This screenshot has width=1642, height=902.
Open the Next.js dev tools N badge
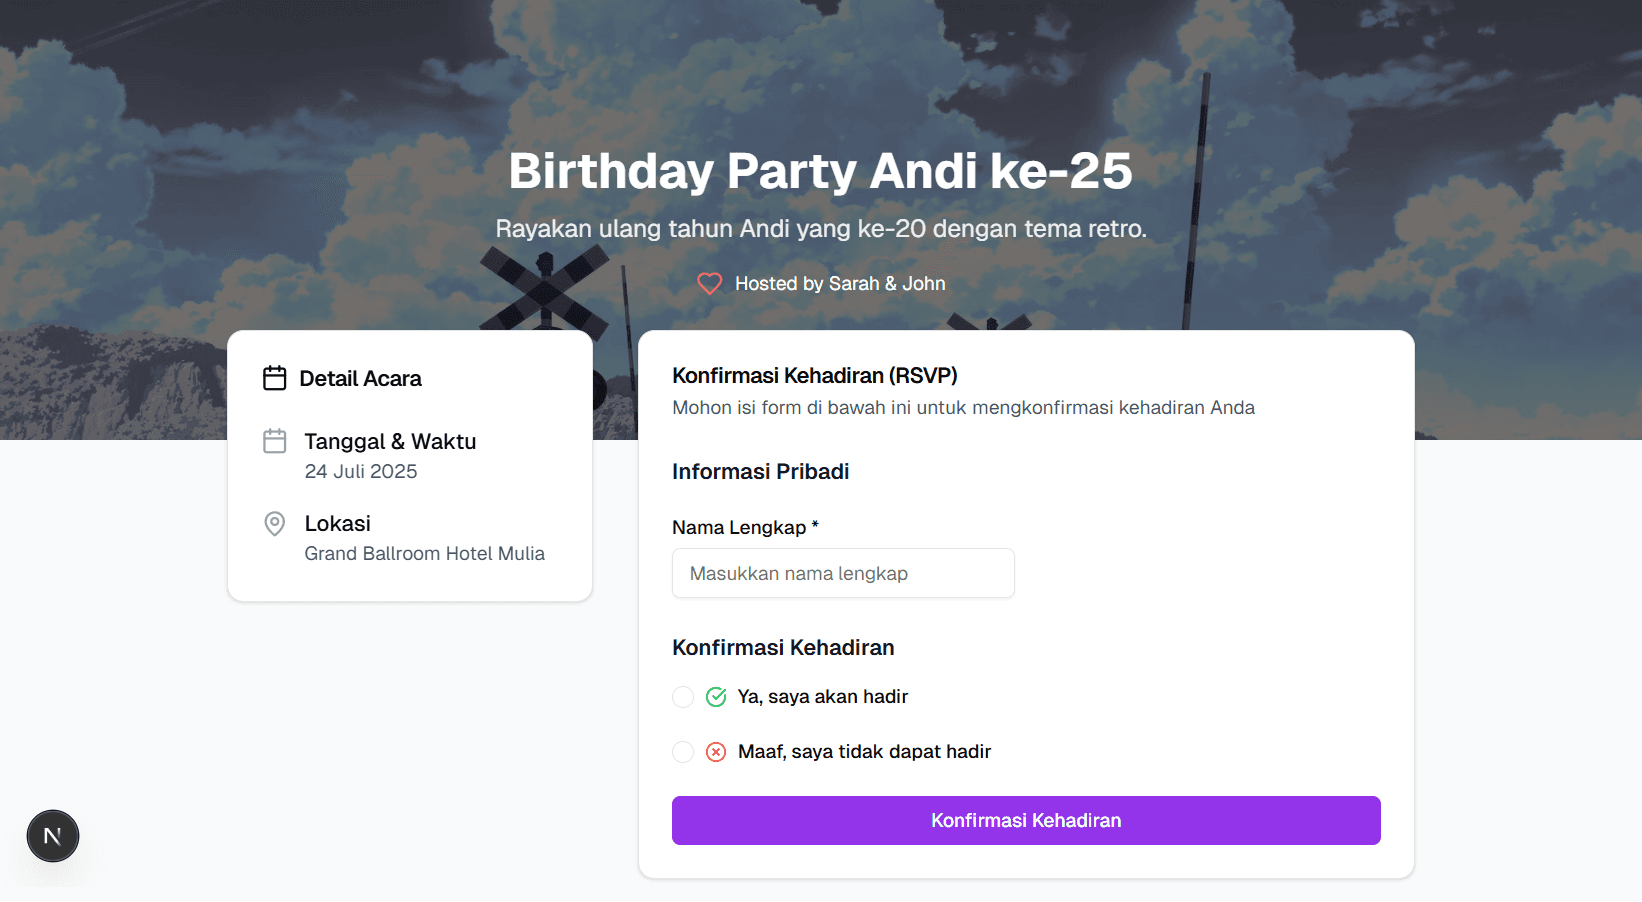[53, 836]
